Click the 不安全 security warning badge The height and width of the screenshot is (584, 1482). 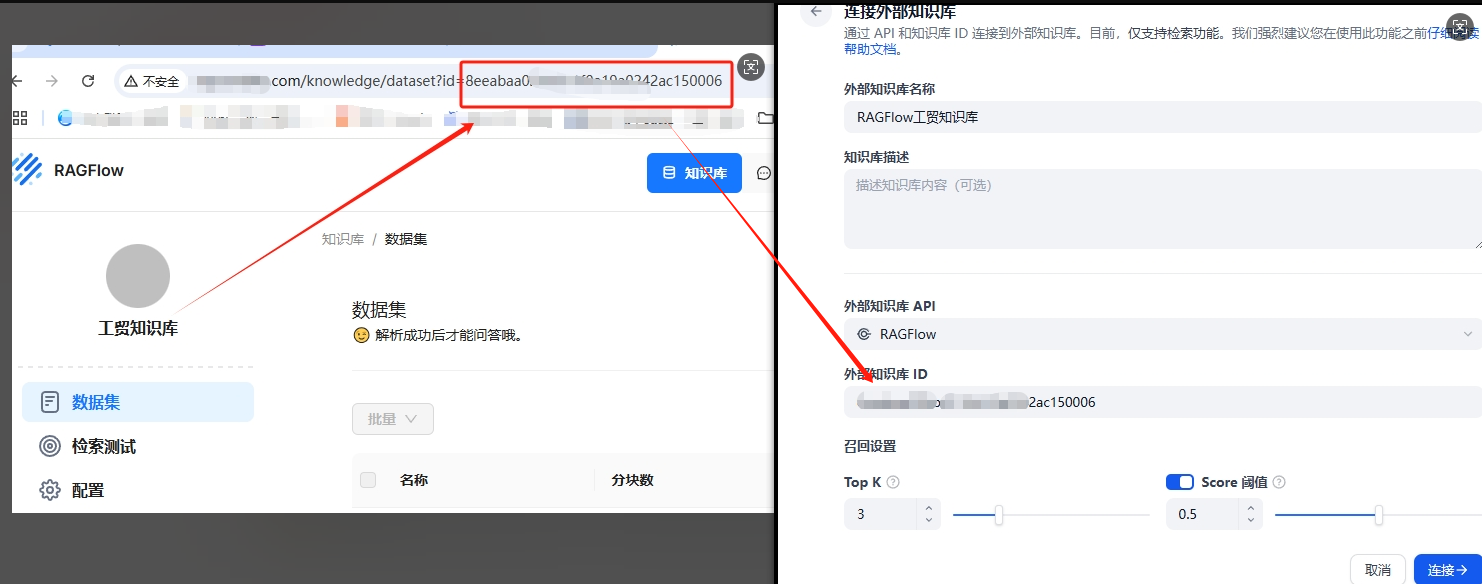click(x=151, y=81)
